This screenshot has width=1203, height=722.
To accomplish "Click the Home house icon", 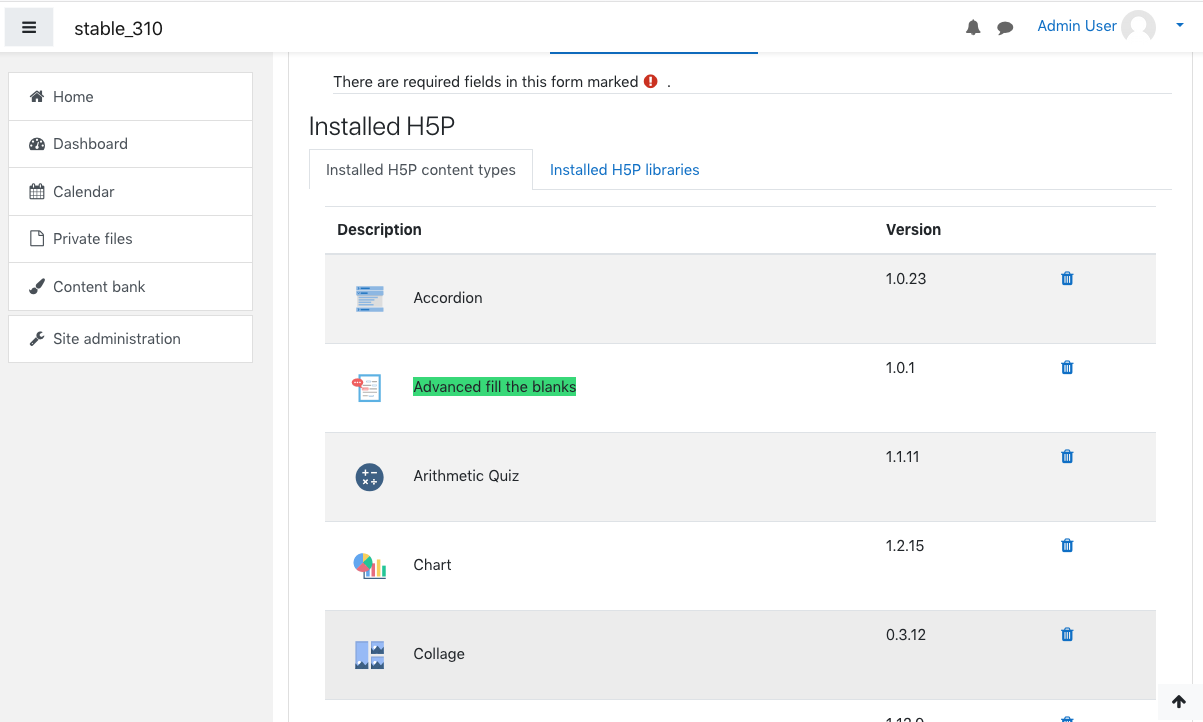I will (37, 97).
